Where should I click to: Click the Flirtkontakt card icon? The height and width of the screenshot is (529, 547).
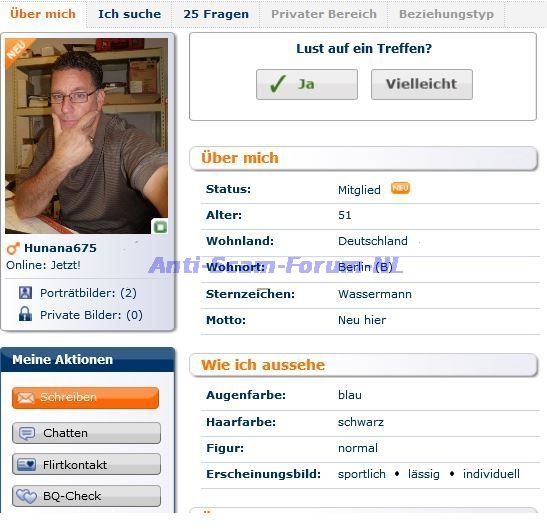[x=27, y=465]
